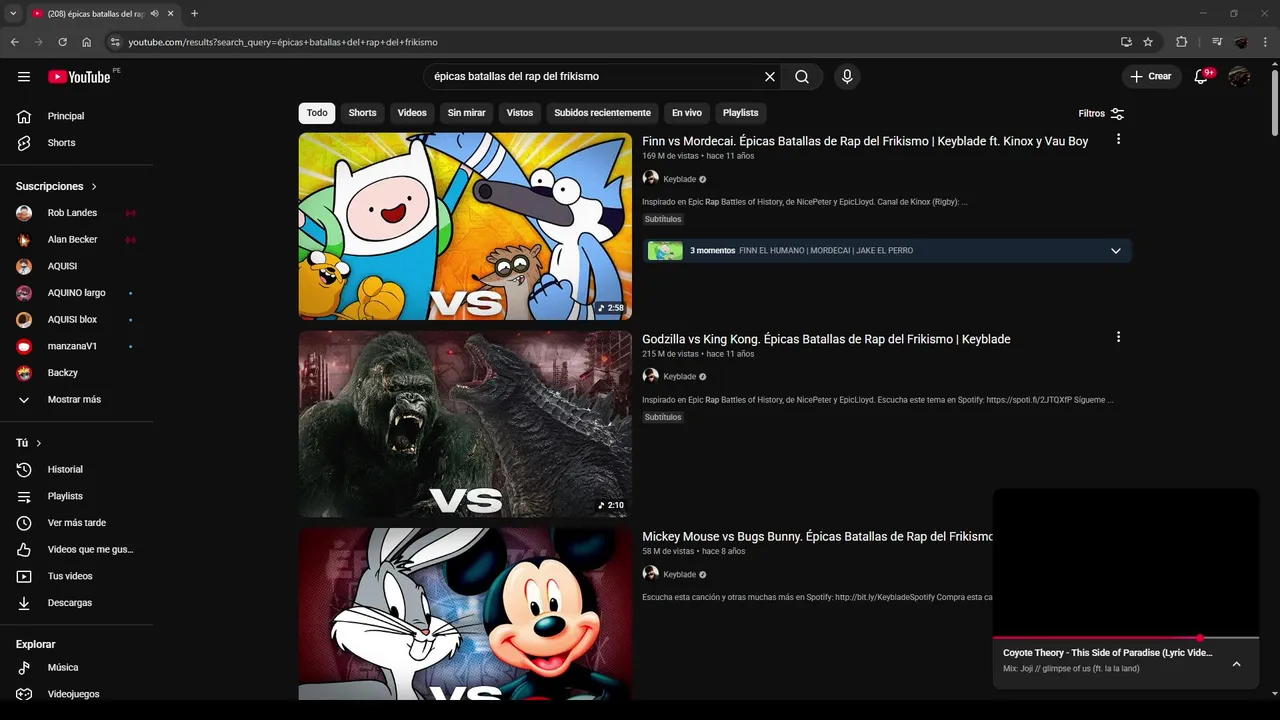Expand the Tú section header
Viewport: 1280px width, 720px height.
(29, 443)
